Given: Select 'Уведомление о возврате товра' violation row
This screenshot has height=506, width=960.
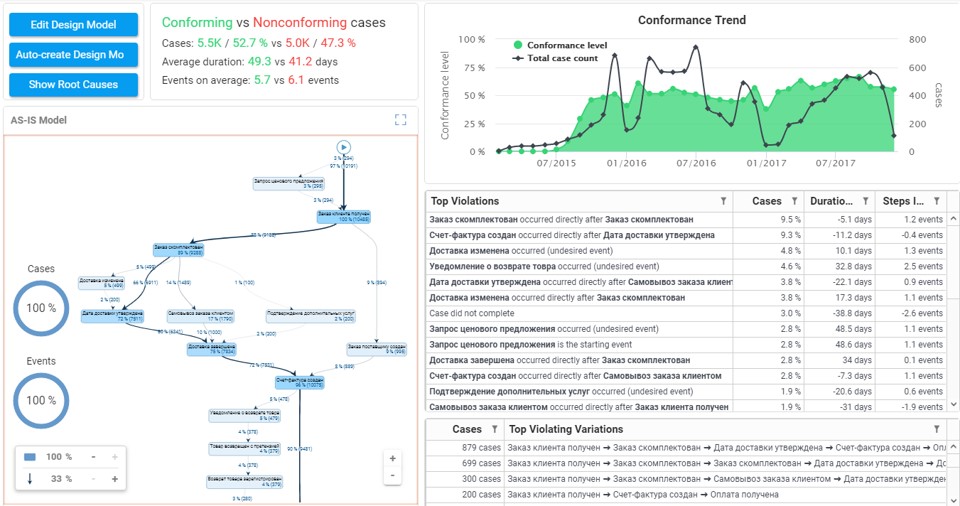Looking at the screenshot, I should 686,266.
